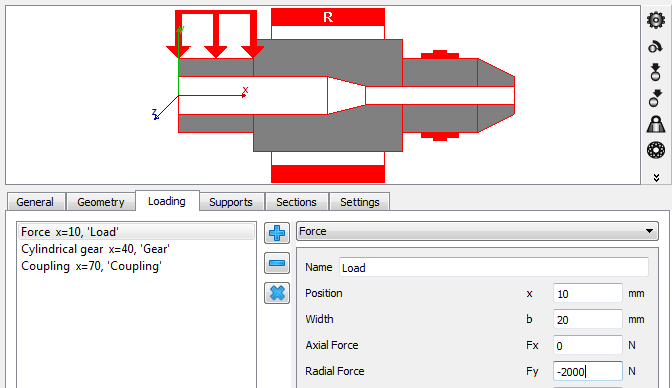Image resolution: width=672 pixels, height=388 pixels.
Task: Click the gear icon in the side toolbar
Action: coord(656,20)
